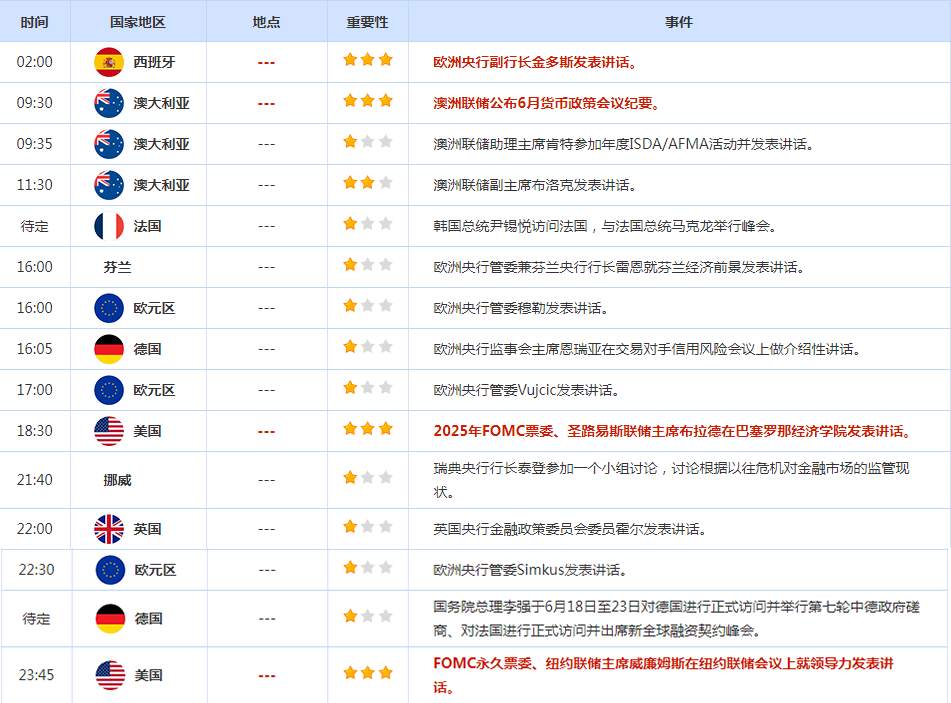The height and width of the screenshot is (703, 951).
Task: Click the Germany flag in the 16:05 row
Action: point(109,349)
